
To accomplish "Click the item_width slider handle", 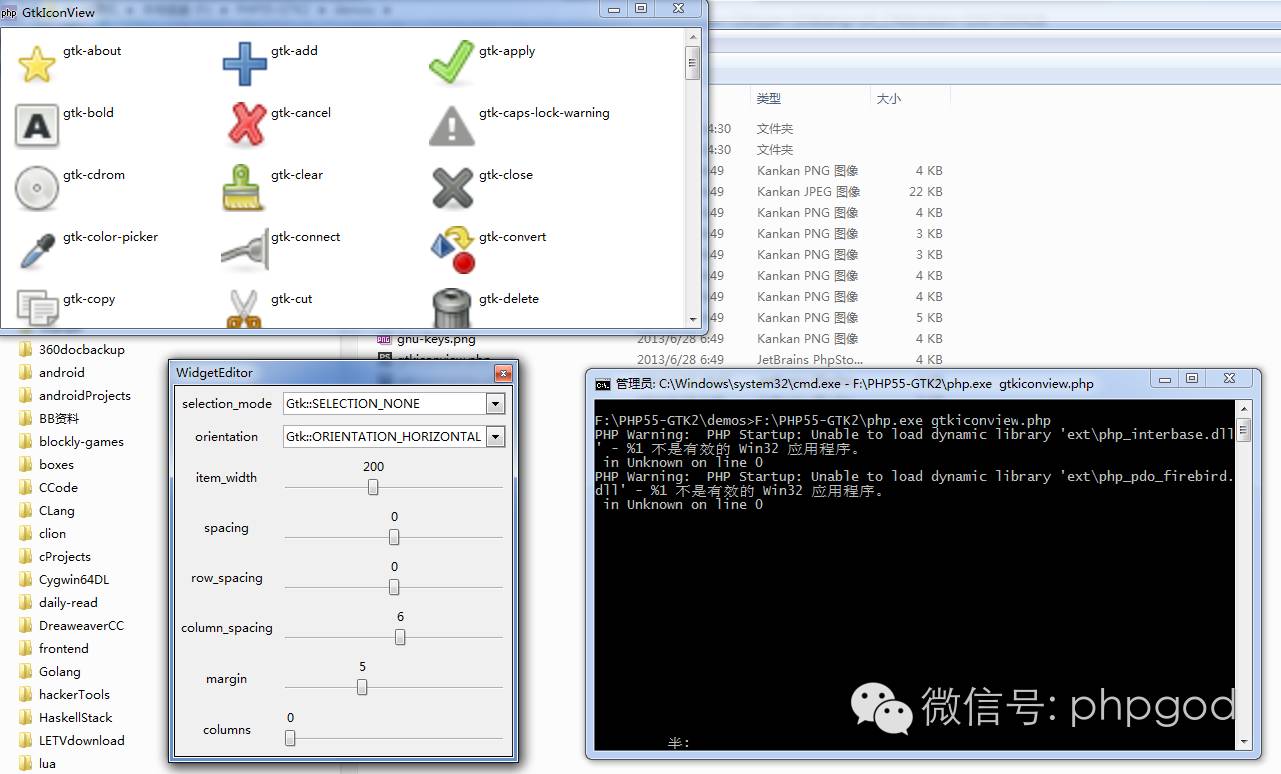I will (373, 487).
